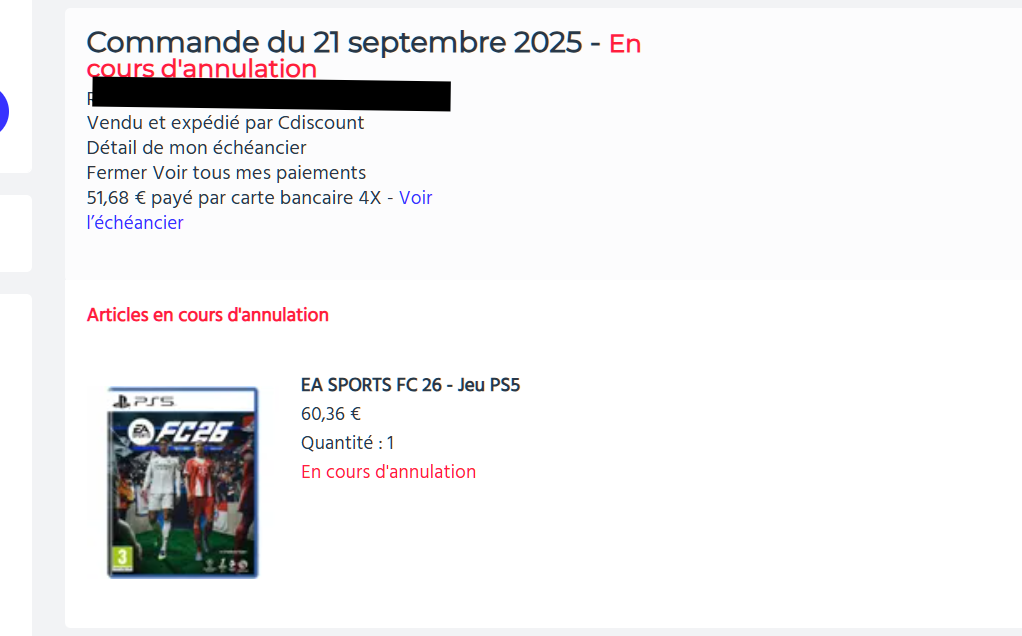Click the blue circle button at the left edge
The height and width of the screenshot is (636, 1022).
[3, 111]
